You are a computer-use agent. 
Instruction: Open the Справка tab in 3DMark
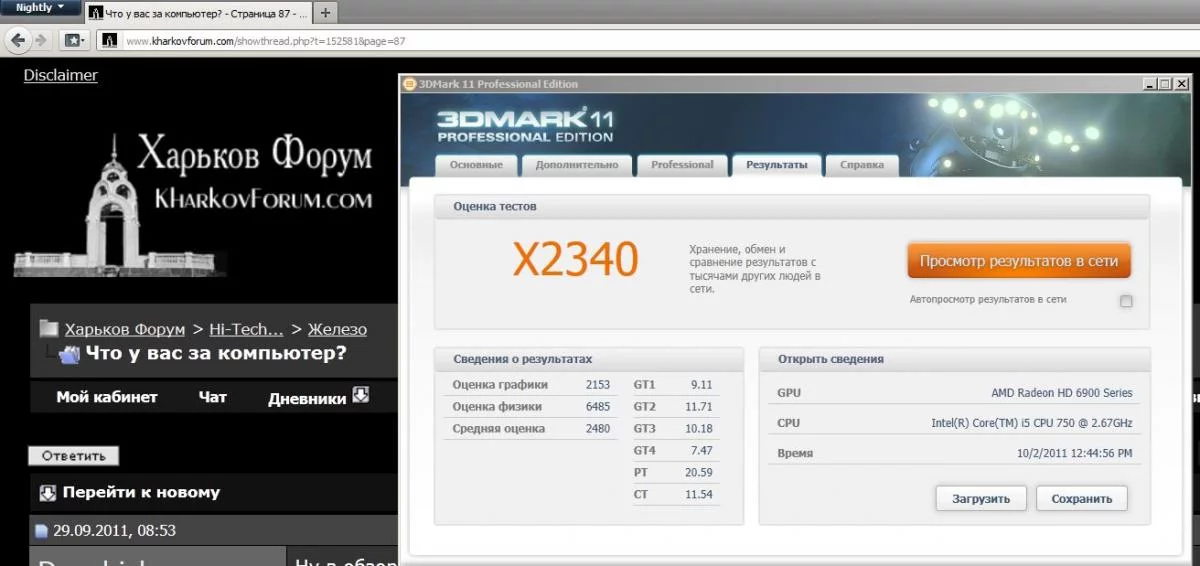pos(861,165)
